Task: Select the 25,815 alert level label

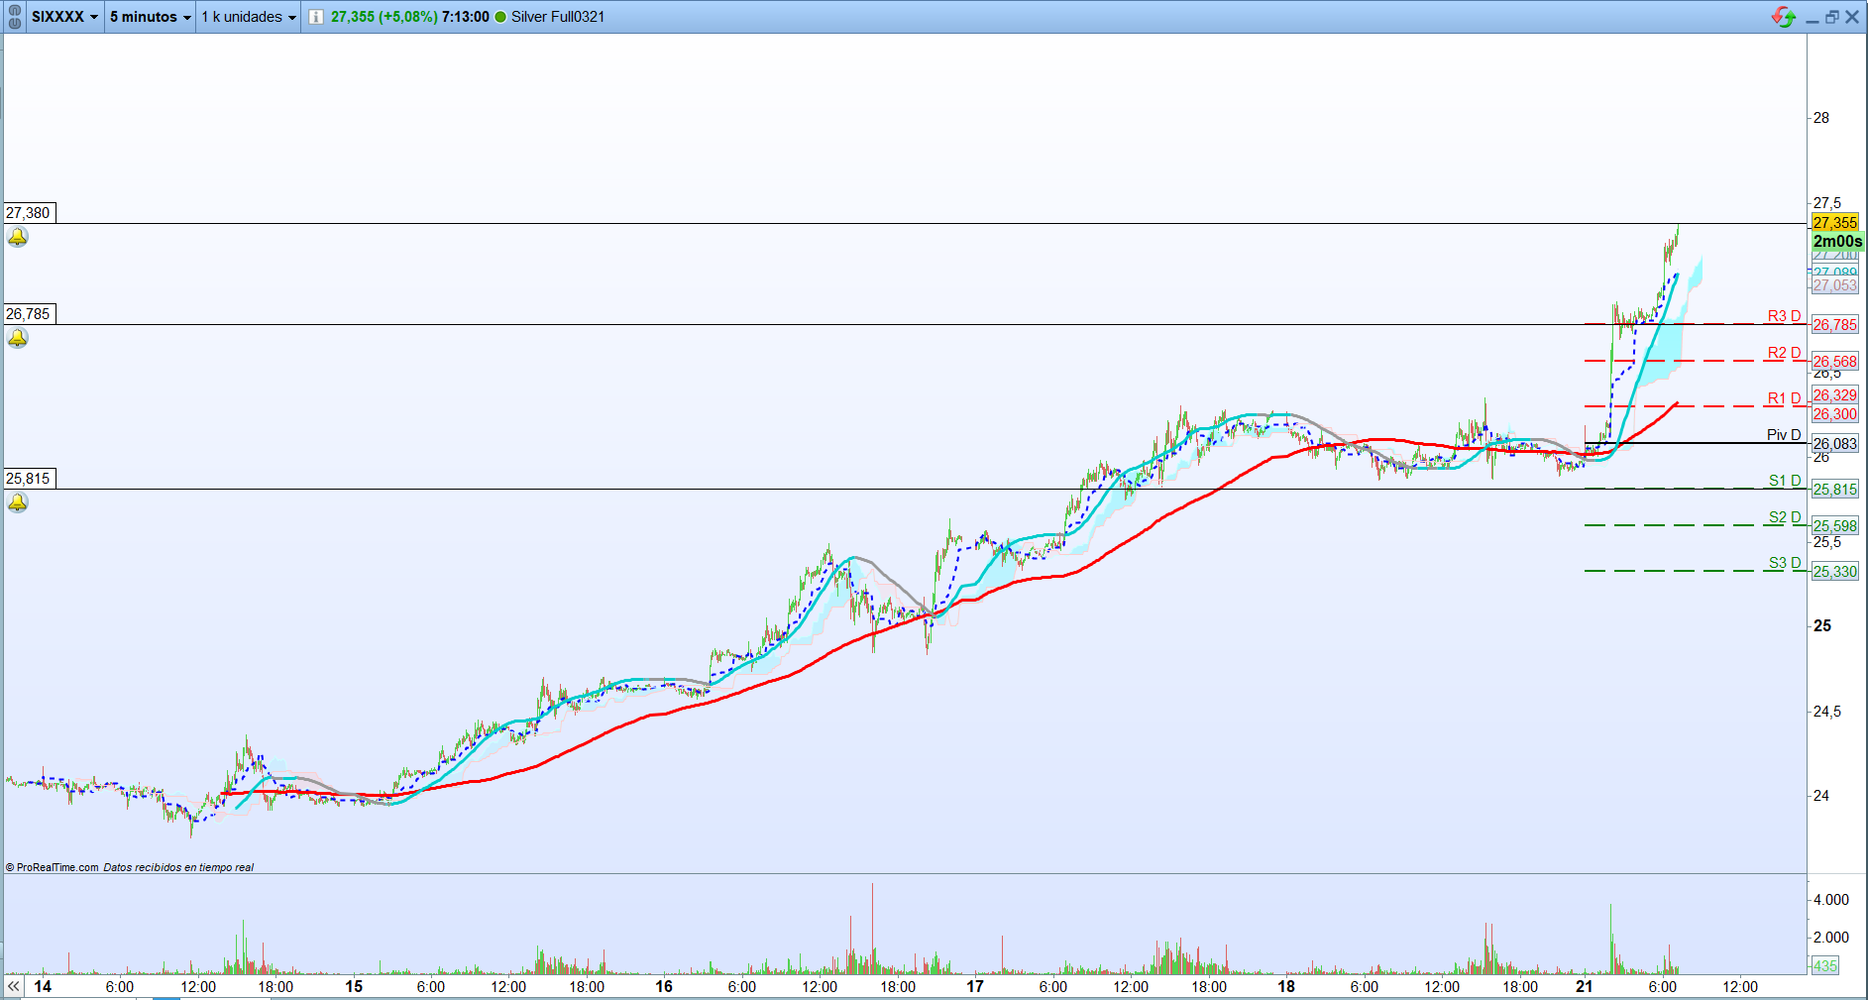Action: click(29, 479)
